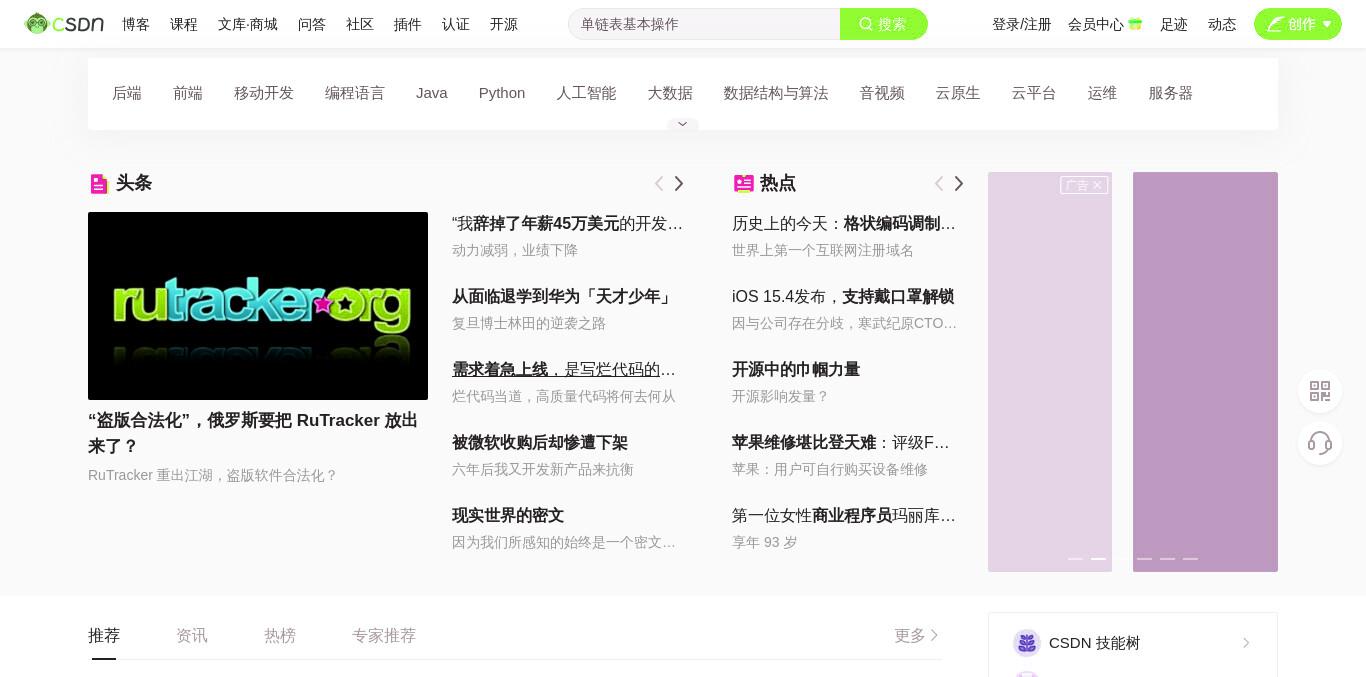
Task: Close the 广告 ad banner
Action: coord(1097,185)
